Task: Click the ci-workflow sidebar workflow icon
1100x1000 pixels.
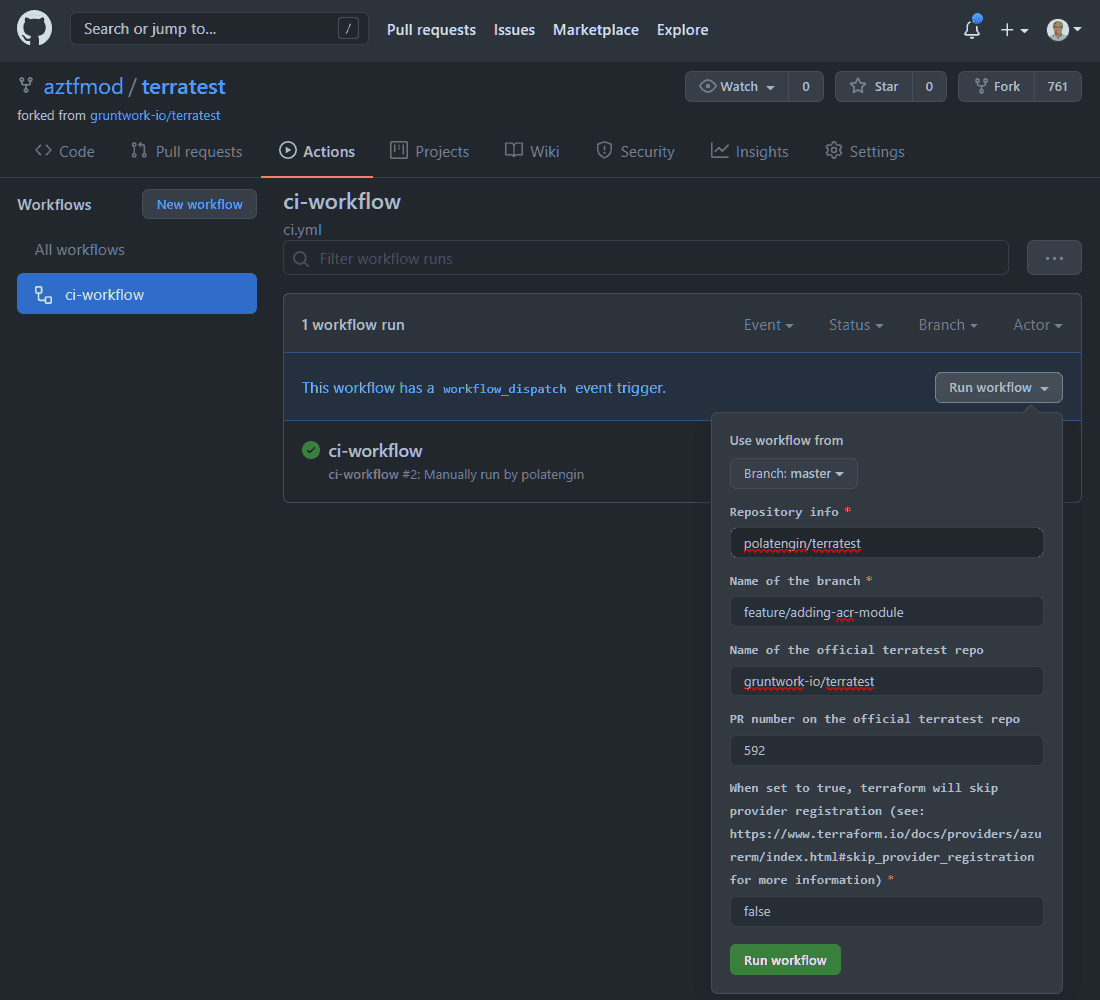Action: pos(43,295)
